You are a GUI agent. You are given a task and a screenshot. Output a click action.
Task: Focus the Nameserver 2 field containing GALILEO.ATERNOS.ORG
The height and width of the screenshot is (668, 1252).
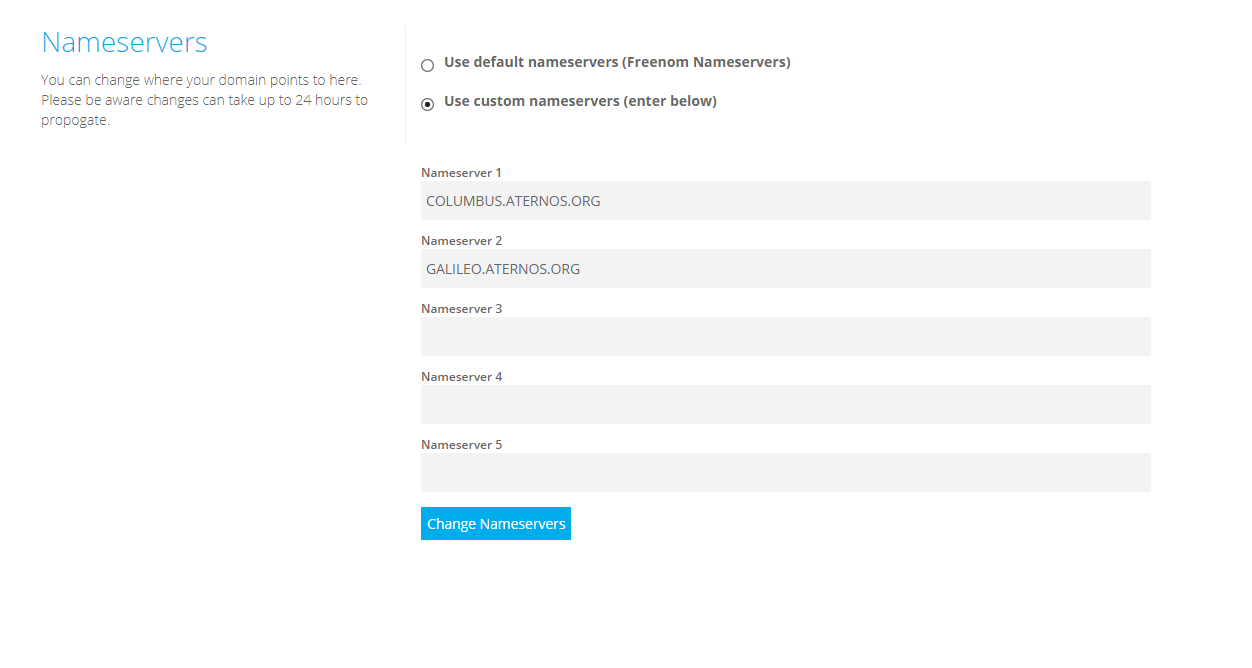coord(785,268)
